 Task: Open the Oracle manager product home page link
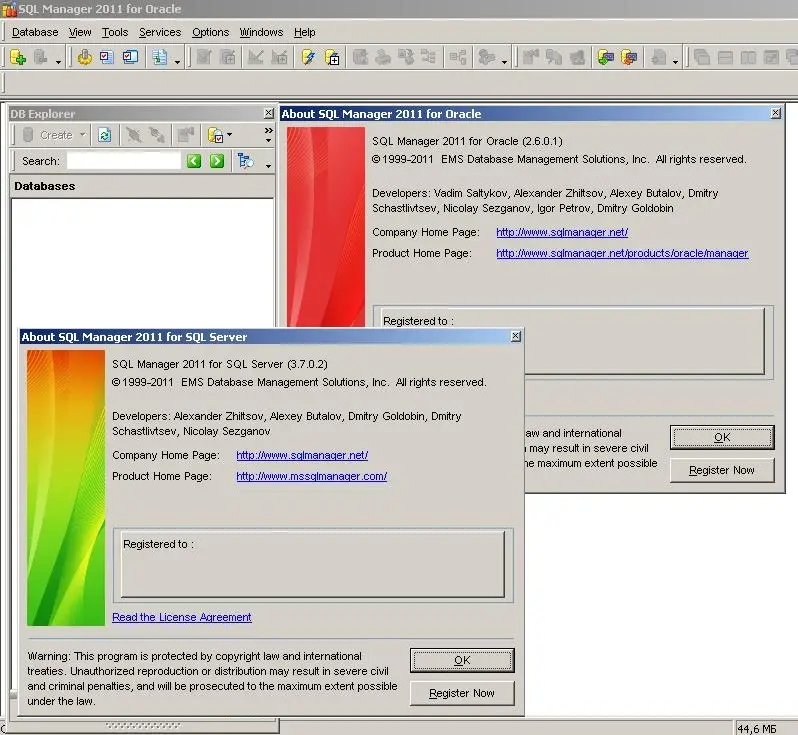pos(622,253)
